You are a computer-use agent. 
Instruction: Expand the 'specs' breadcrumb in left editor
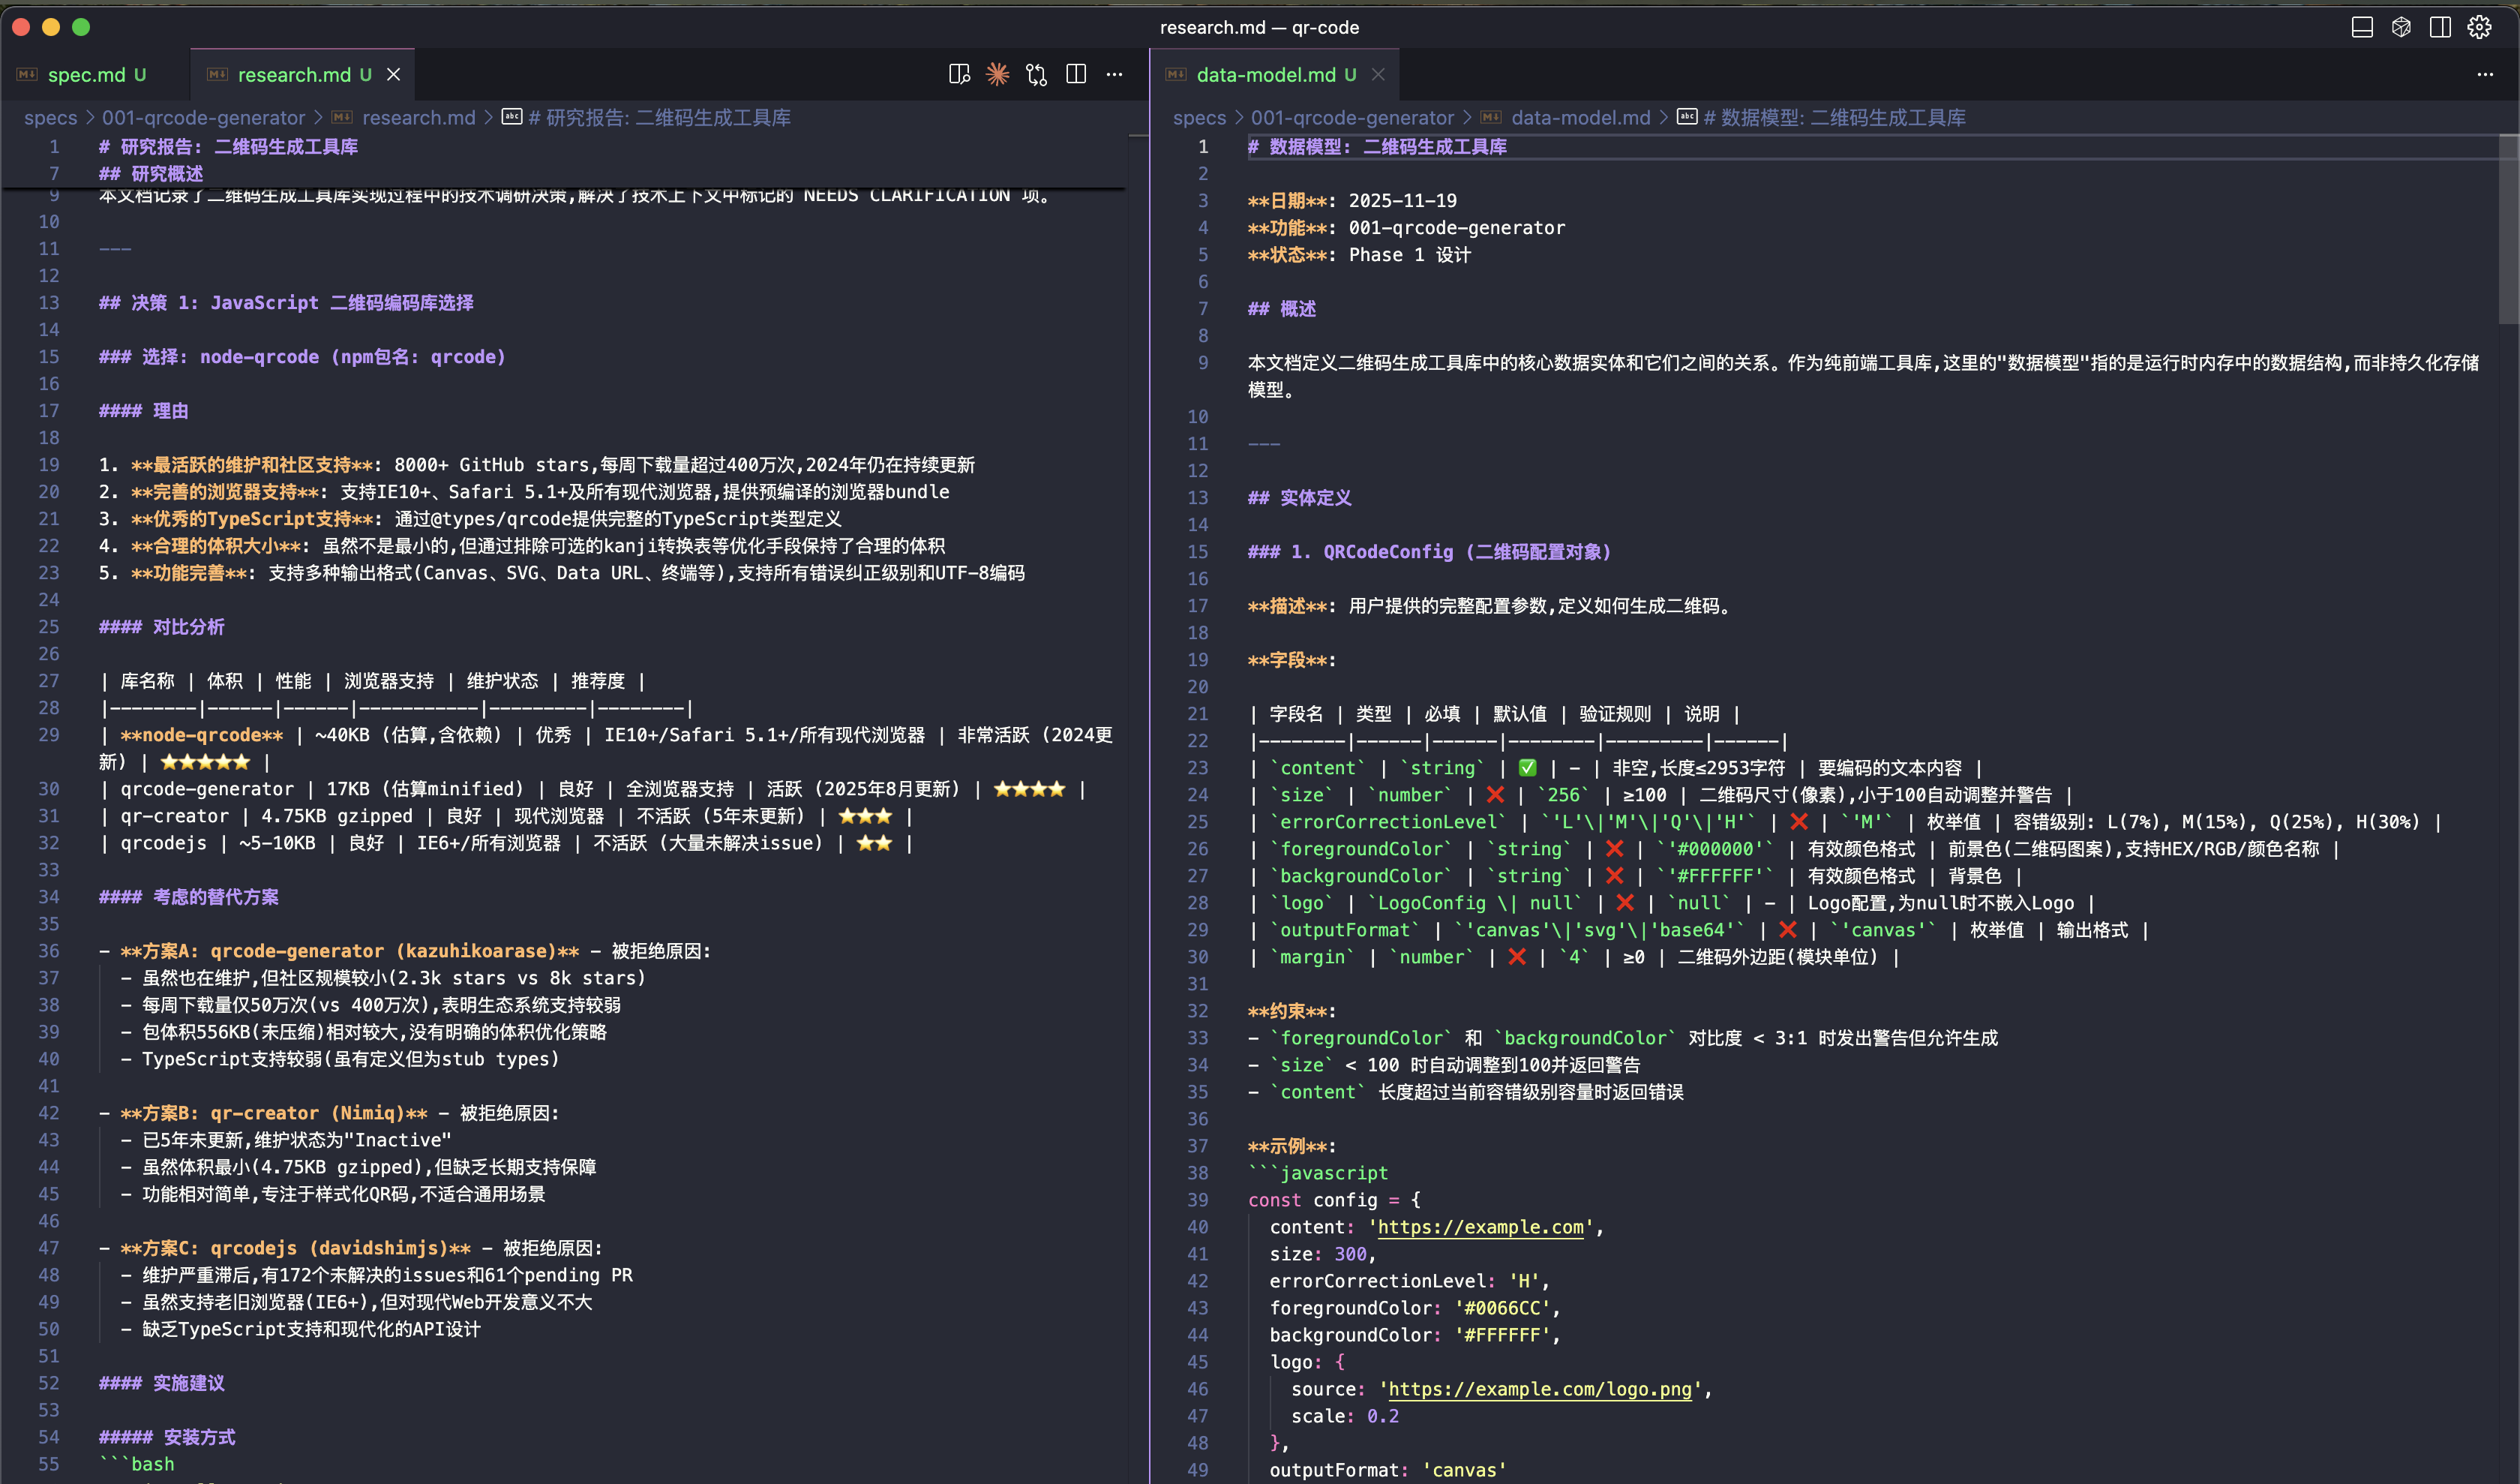[x=50, y=118]
